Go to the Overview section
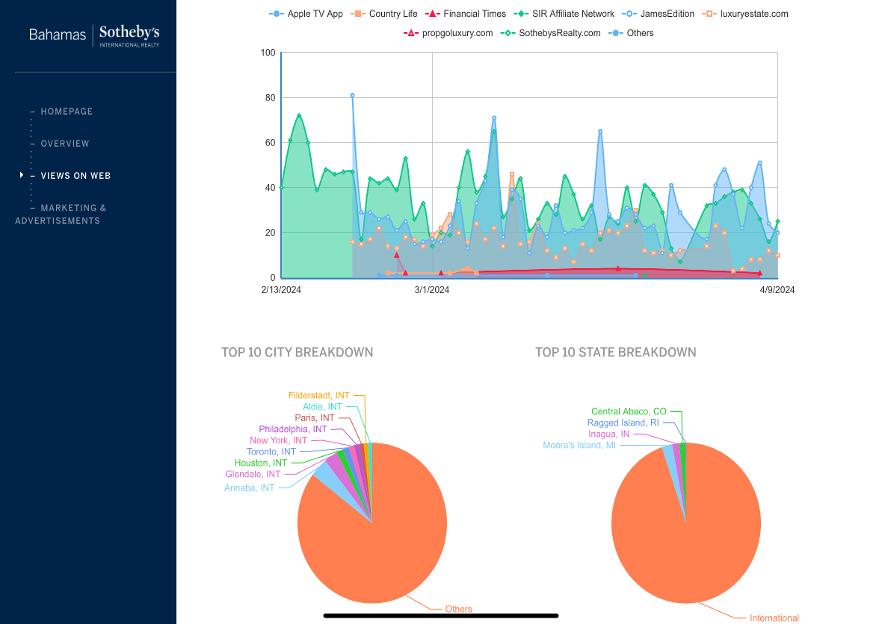 (65, 143)
